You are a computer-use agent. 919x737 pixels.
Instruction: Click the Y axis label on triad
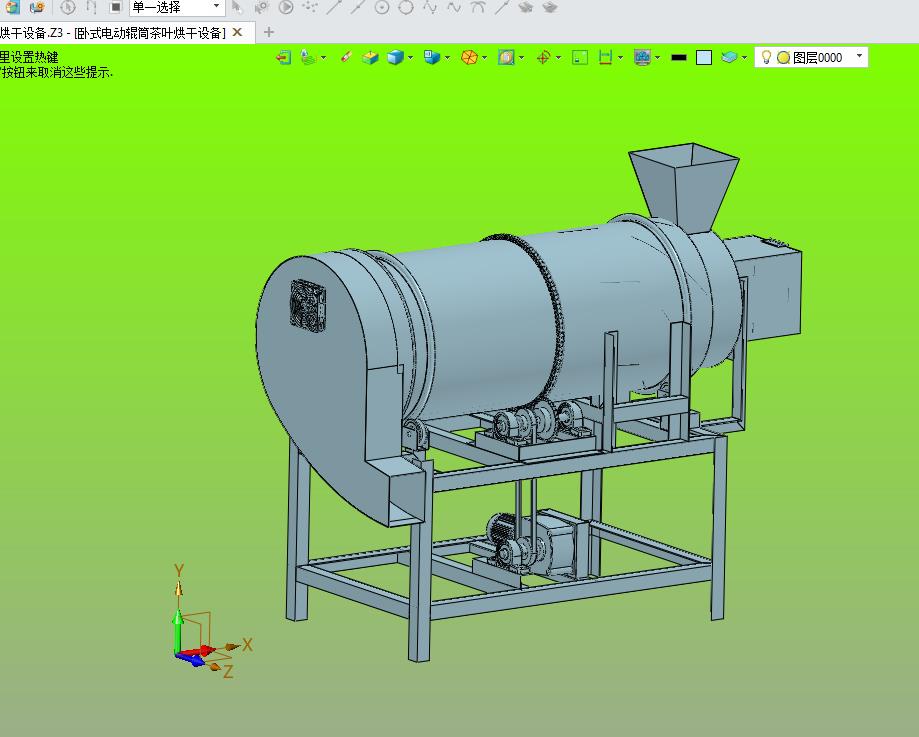179,570
